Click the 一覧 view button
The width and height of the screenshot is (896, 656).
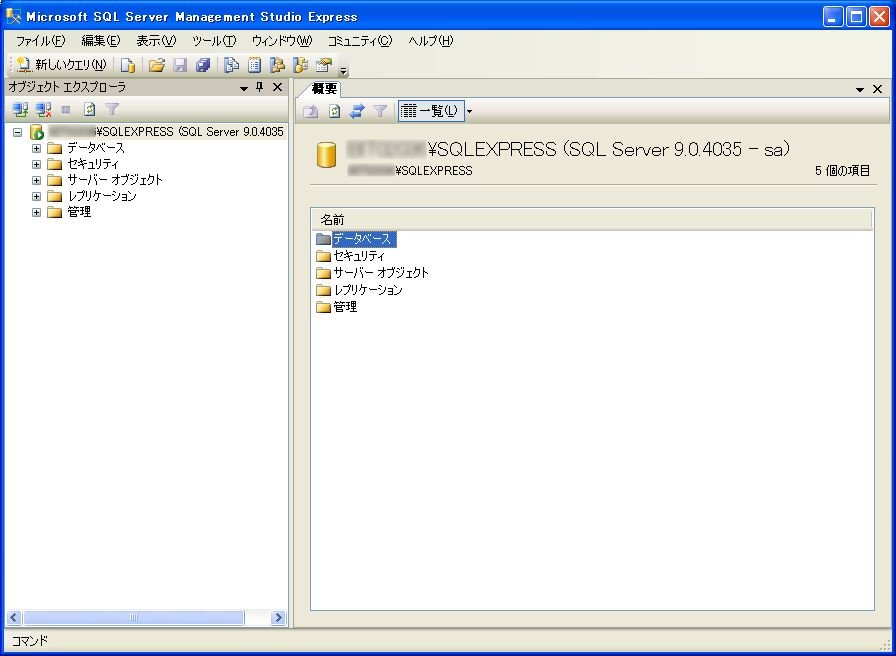point(431,111)
